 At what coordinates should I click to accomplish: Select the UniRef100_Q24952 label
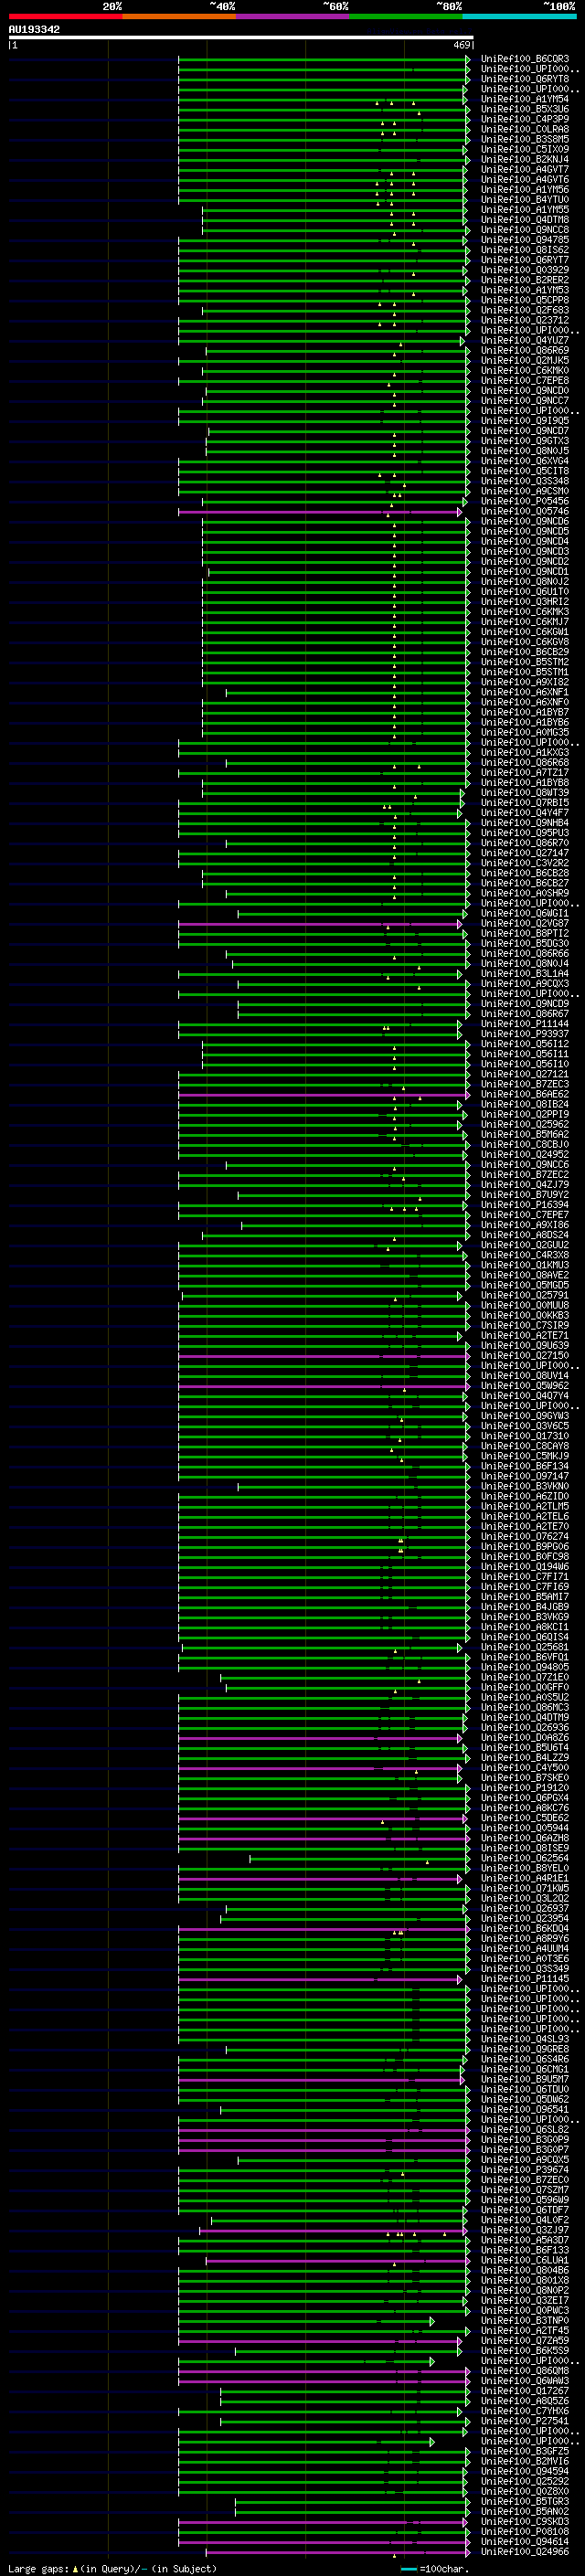(x=525, y=1154)
